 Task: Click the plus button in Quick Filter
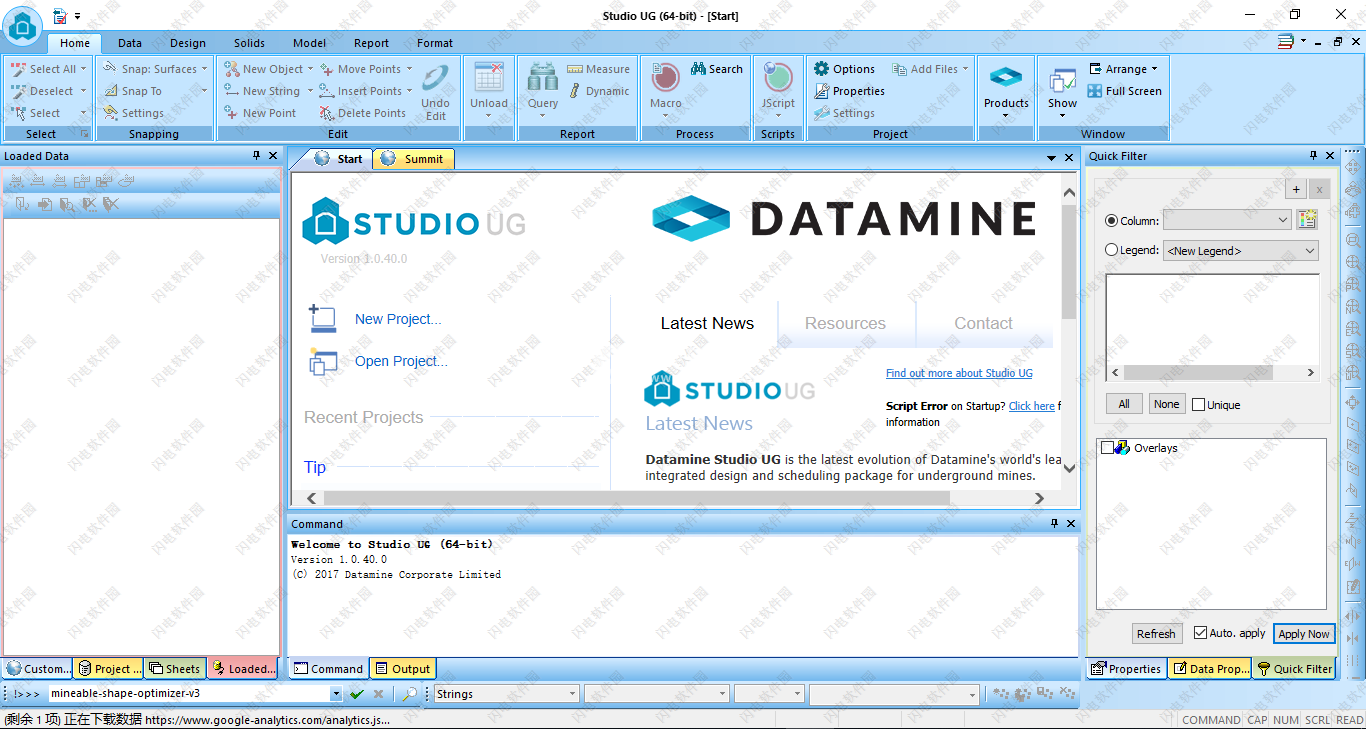click(1296, 190)
